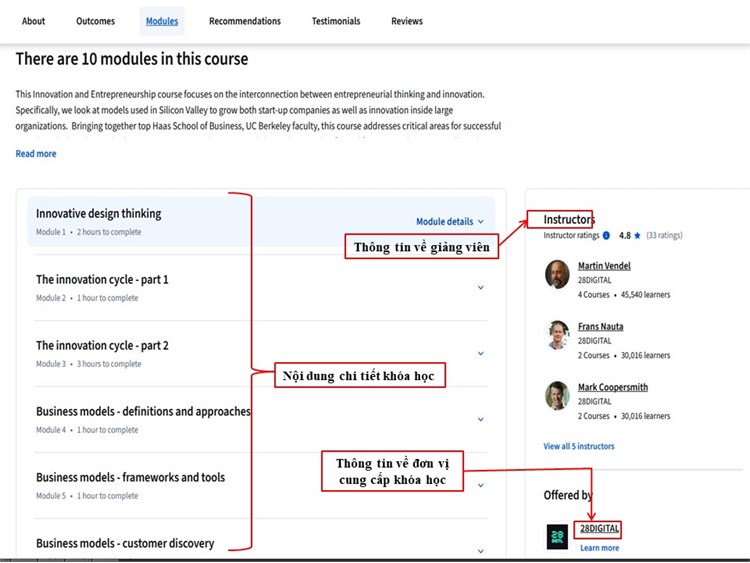Screen dimensions: 750x563
Task: Click View all 5 instructors link
Action: (579, 446)
